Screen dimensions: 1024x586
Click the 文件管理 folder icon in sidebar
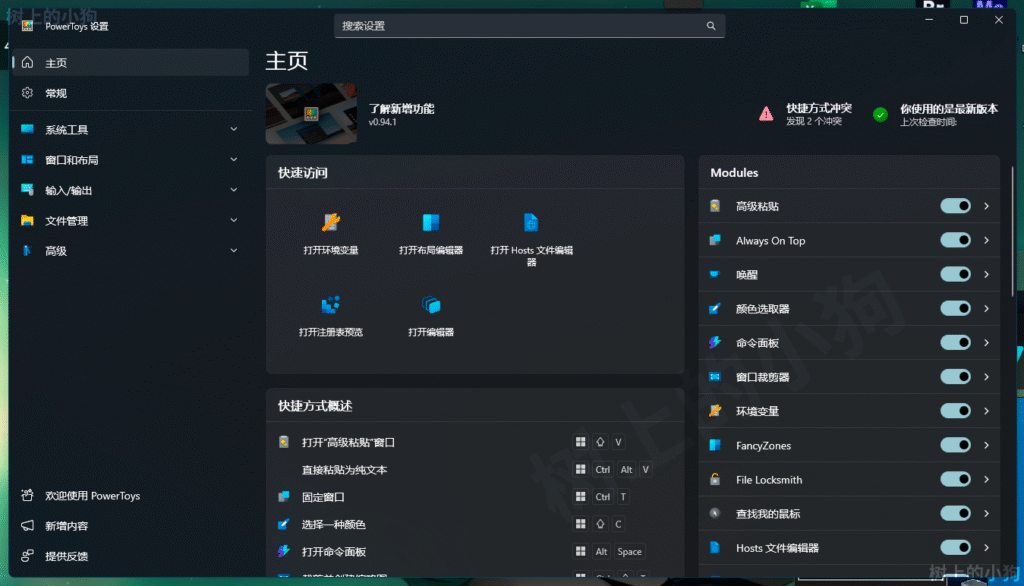click(x=27, y=220)
